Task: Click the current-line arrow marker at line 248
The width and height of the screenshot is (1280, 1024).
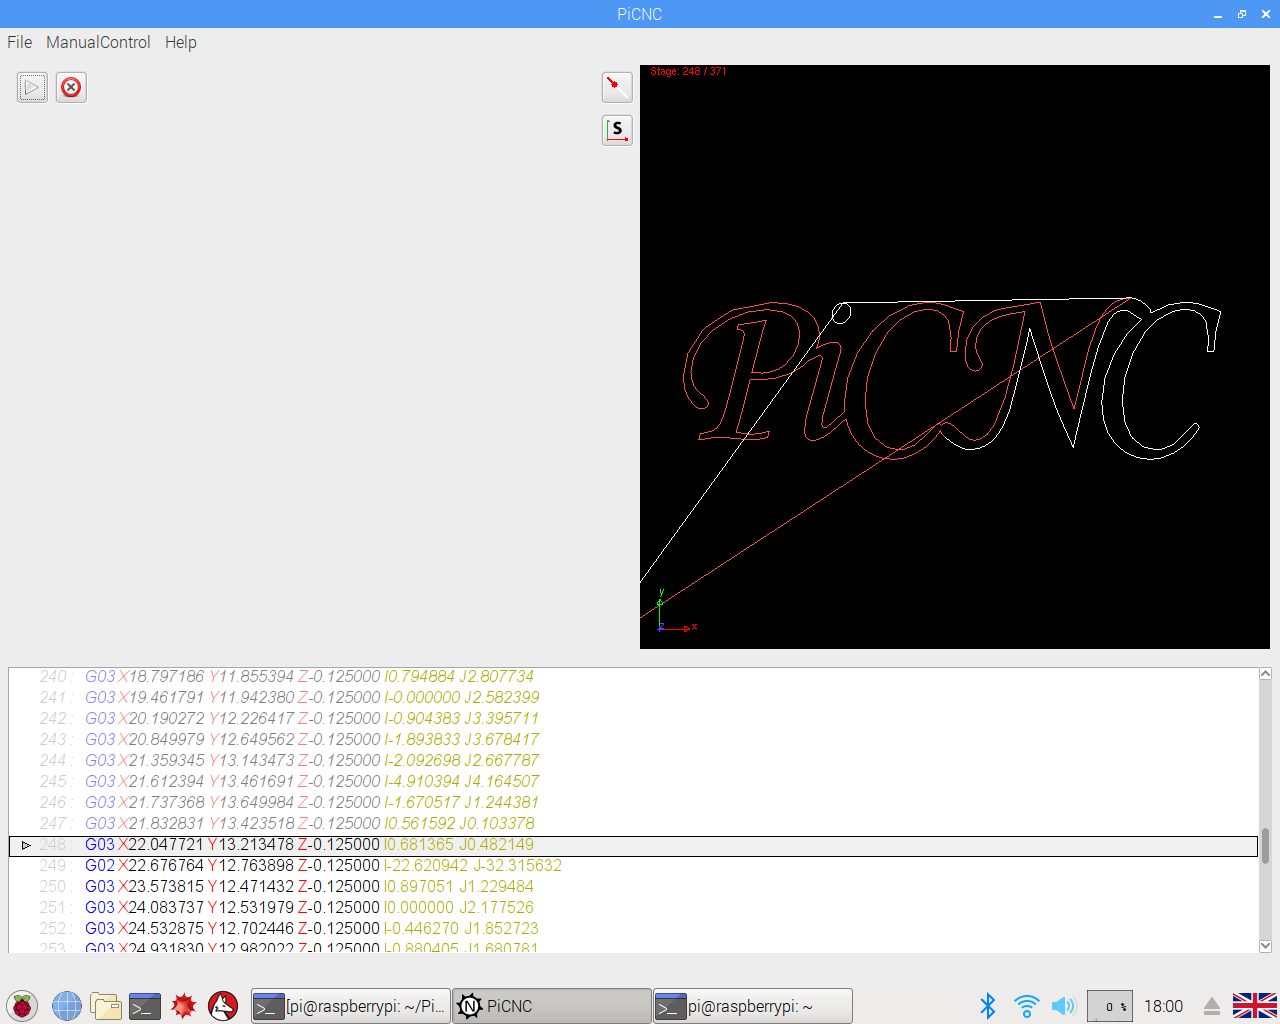Action: point(26,845)
